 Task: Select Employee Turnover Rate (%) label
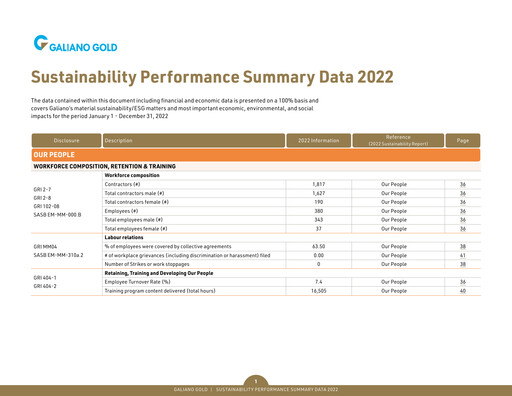138,282
